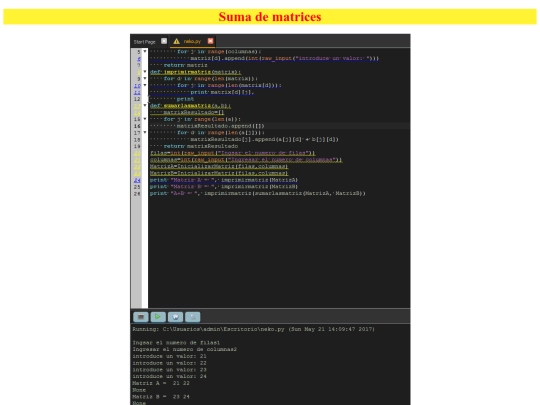Collapse the sumarlasmatriz function fold arrow
Image resolution: width=540 pixels, height=405 pixels.
145,106
